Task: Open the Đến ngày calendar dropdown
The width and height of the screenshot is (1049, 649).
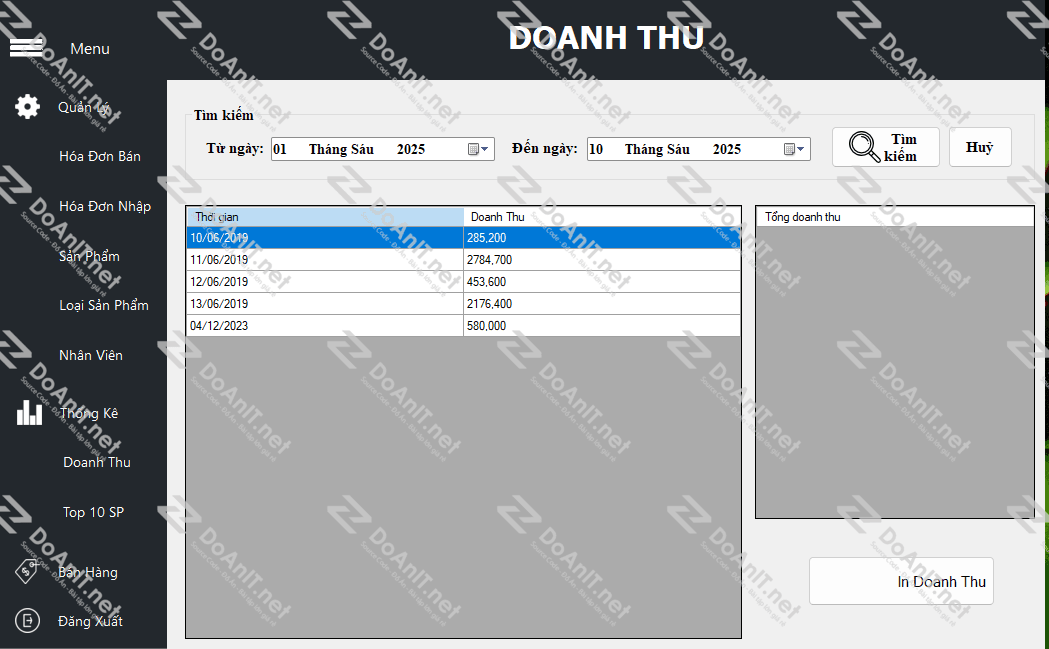Action: 795,149
